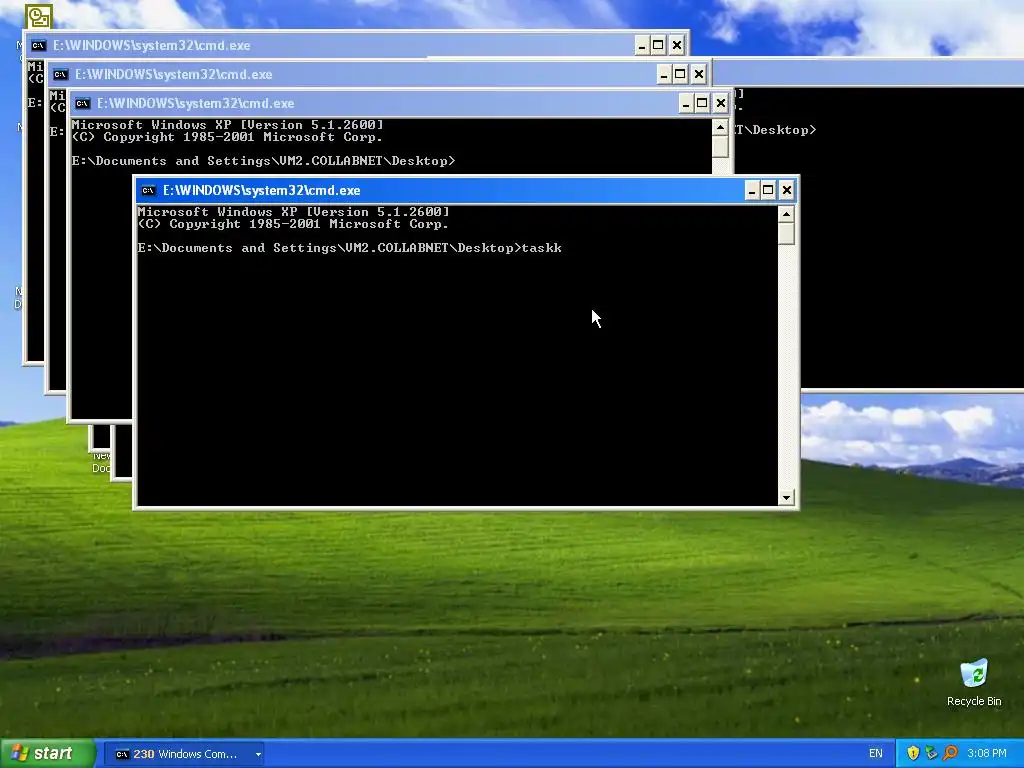Minimize the backmost cmd window
The height and width of the screenshot is (768, 1024).
(641, 46)
